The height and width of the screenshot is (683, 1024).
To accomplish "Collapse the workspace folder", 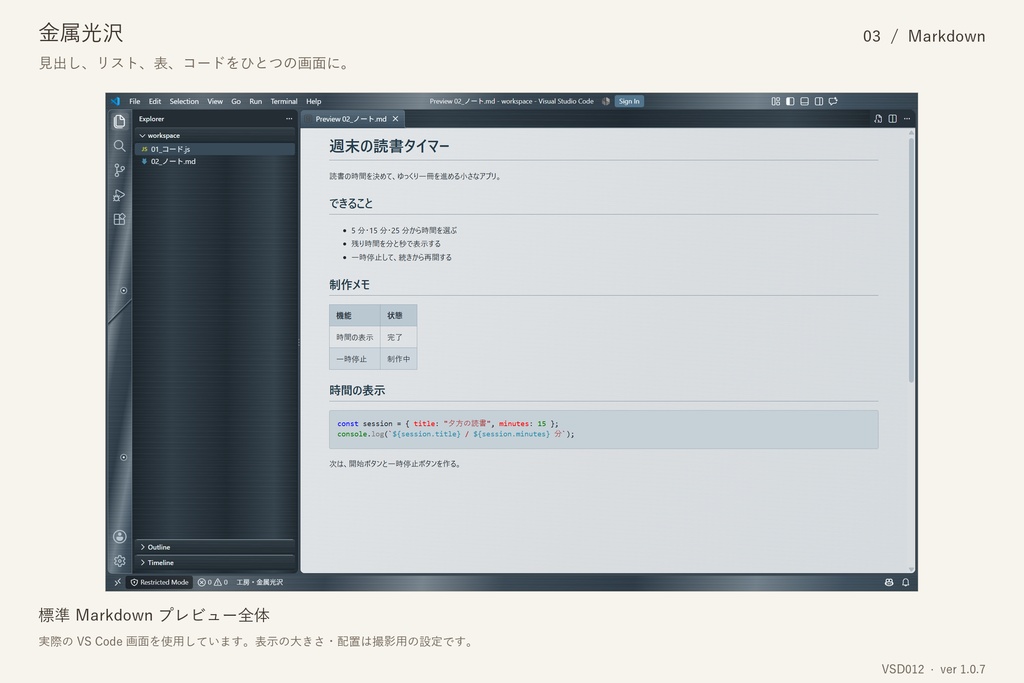I will tap(215, 136).
